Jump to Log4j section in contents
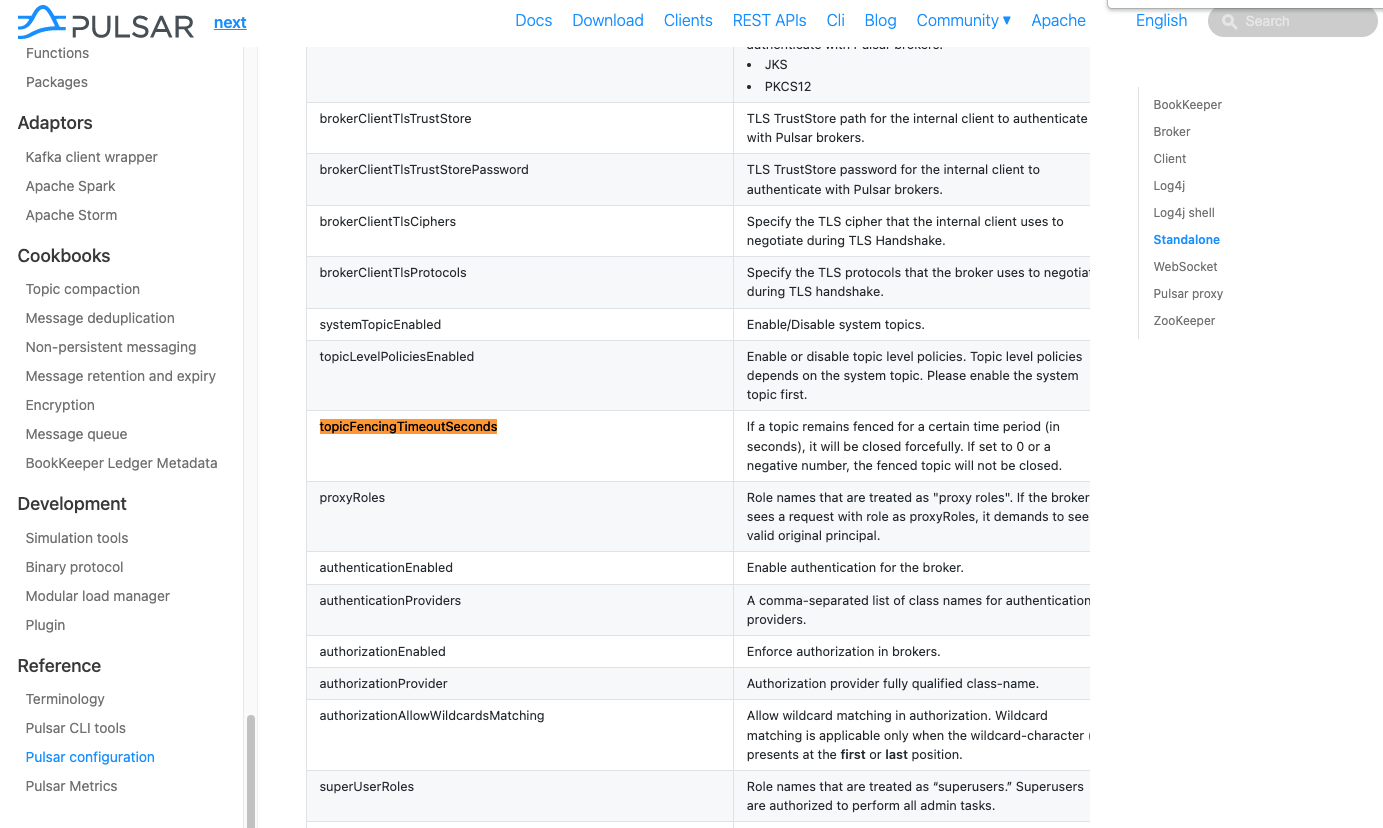Viewport: 1383px width, 828px height. pyautogui.click(x=1169, y=186)
